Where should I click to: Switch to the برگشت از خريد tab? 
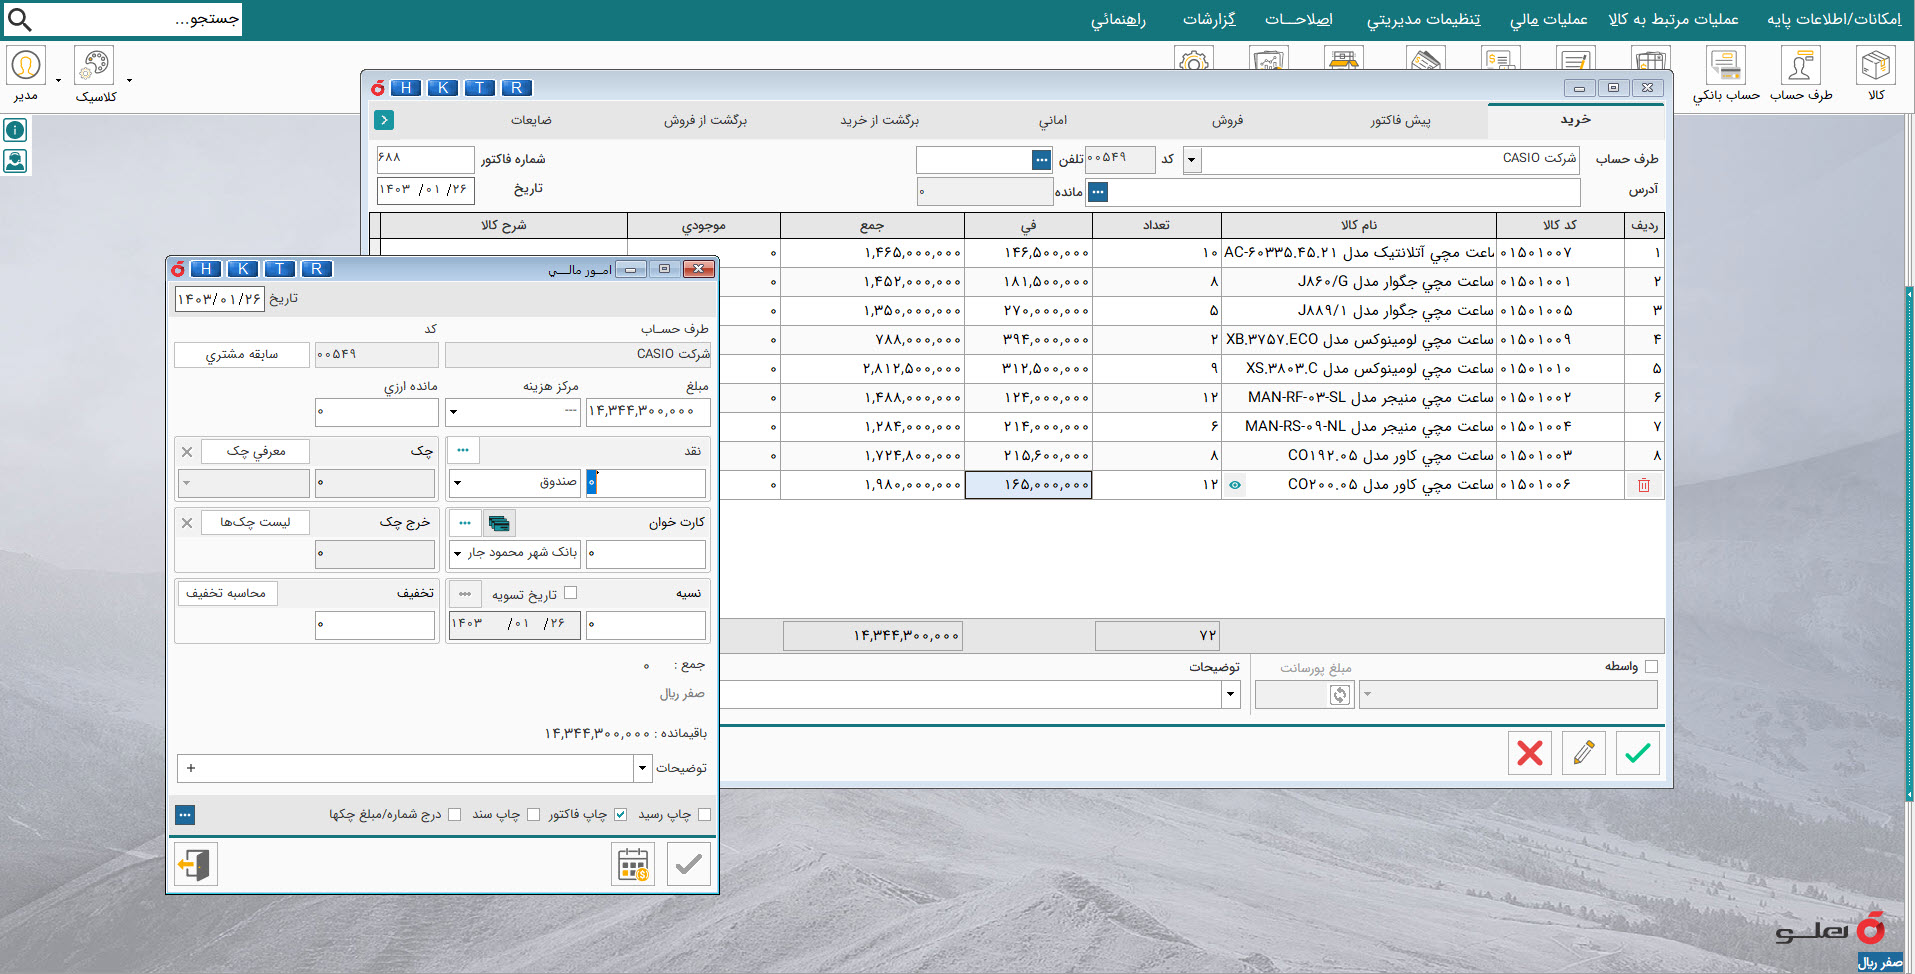pyautogui.click(x=880, y=121)
